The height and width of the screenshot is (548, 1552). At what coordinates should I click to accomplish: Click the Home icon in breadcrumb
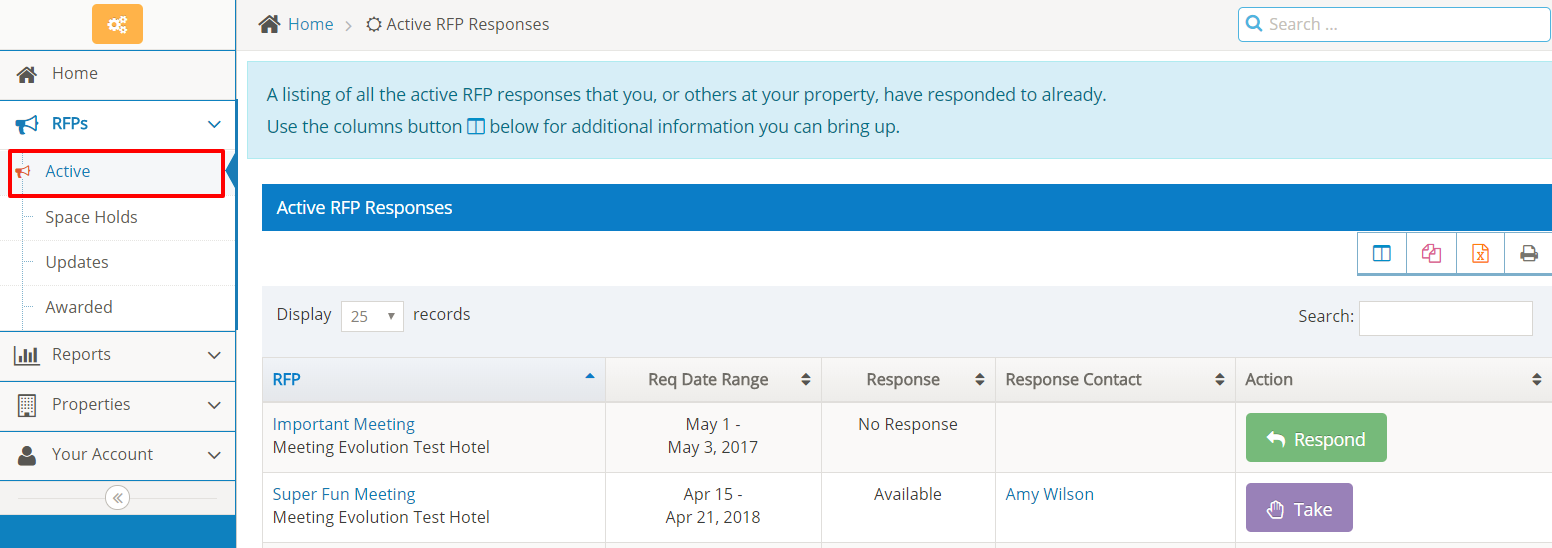coord(269,24)
